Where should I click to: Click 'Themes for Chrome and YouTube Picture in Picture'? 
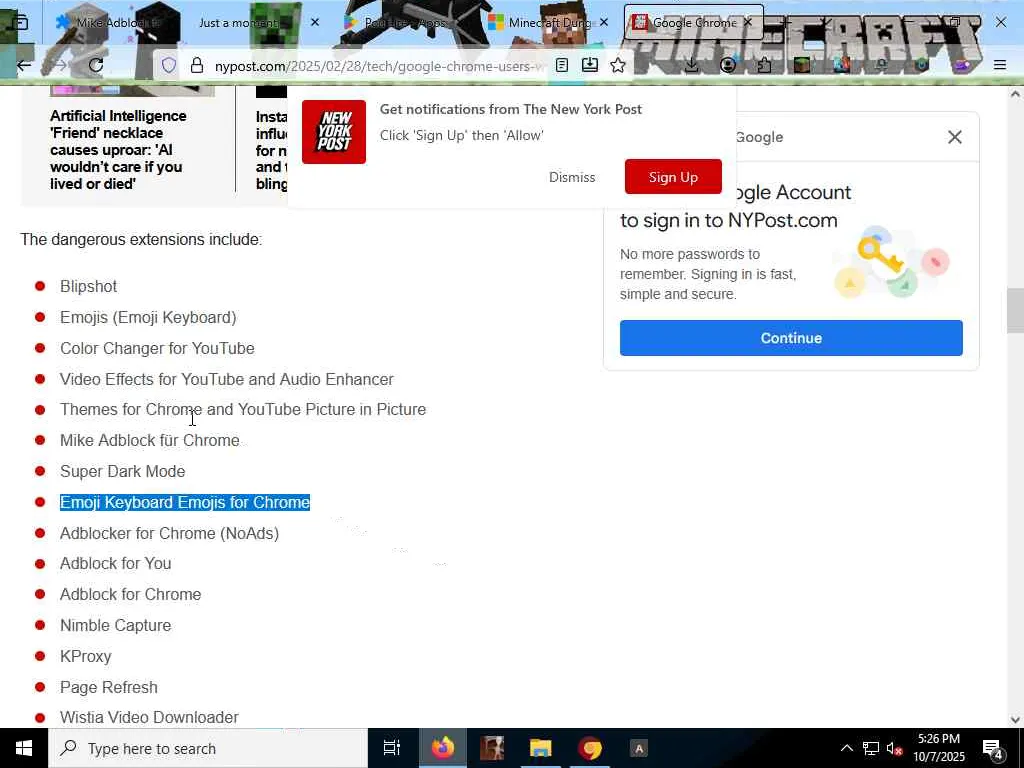tap(243, 409)
